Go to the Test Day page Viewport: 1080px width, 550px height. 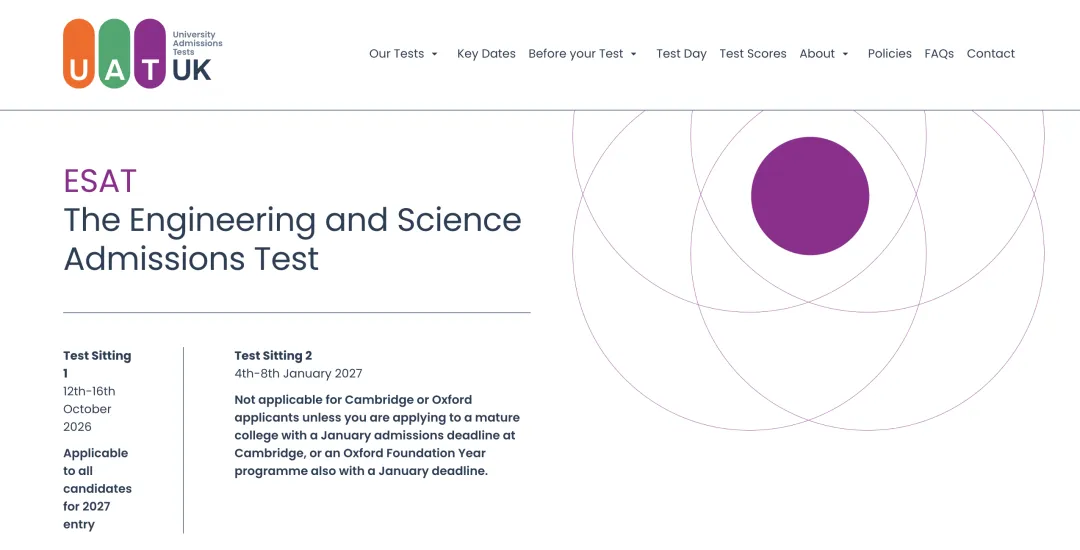point(681,54)
